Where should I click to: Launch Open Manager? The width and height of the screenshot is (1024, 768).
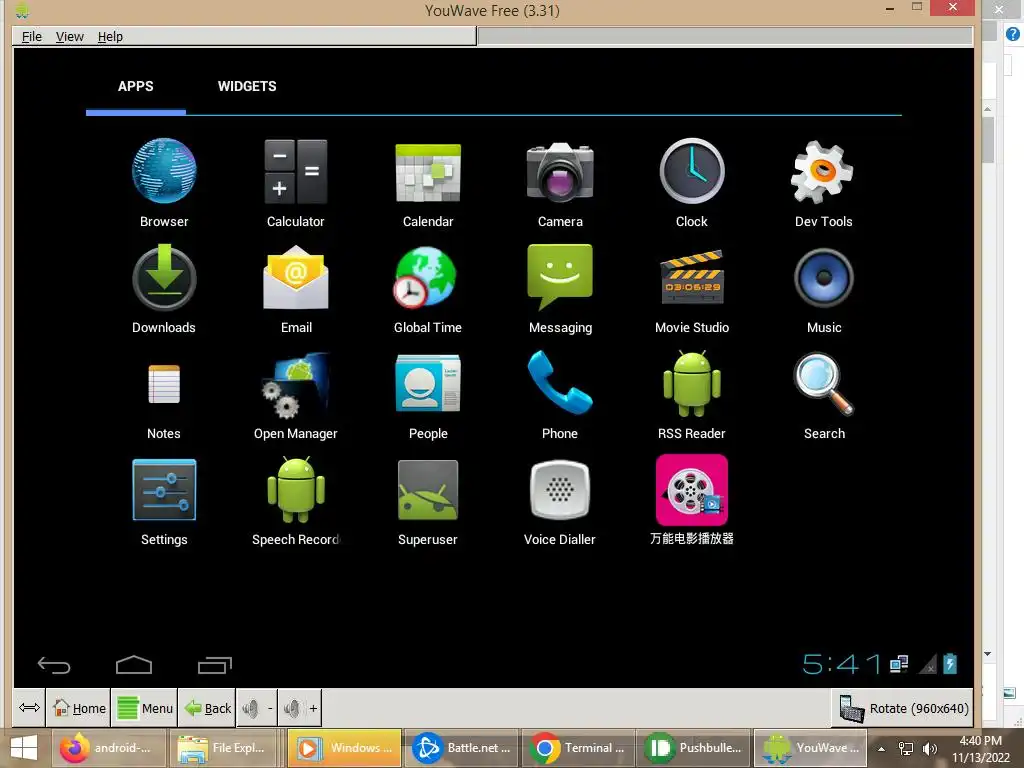[296, 395]
